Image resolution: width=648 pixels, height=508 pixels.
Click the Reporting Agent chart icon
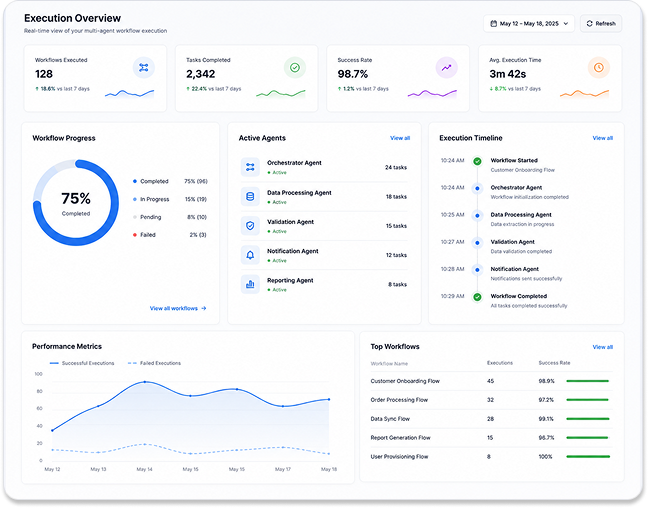[250, 284]
